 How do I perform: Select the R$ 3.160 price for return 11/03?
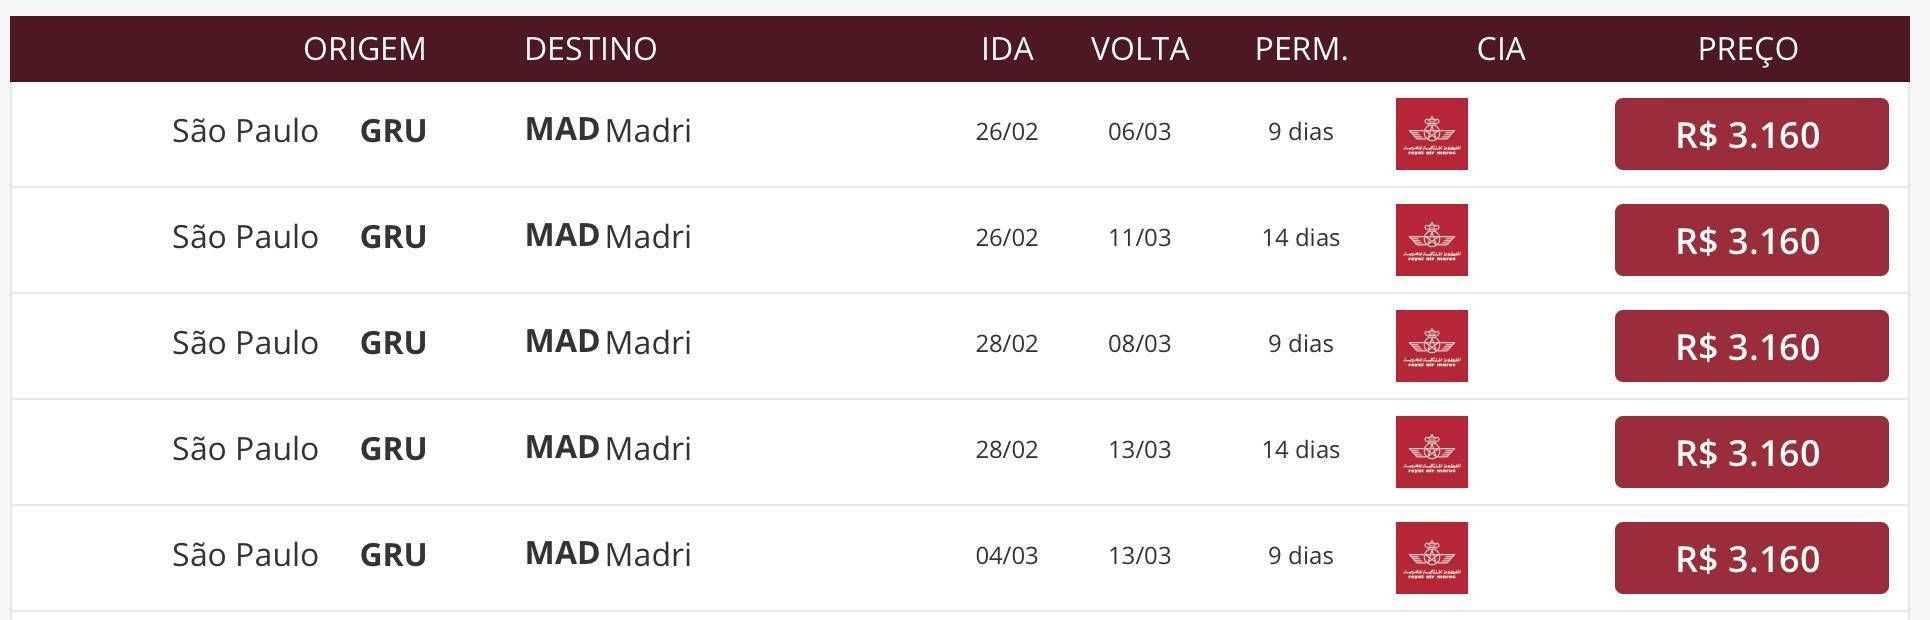(1751, 240)
